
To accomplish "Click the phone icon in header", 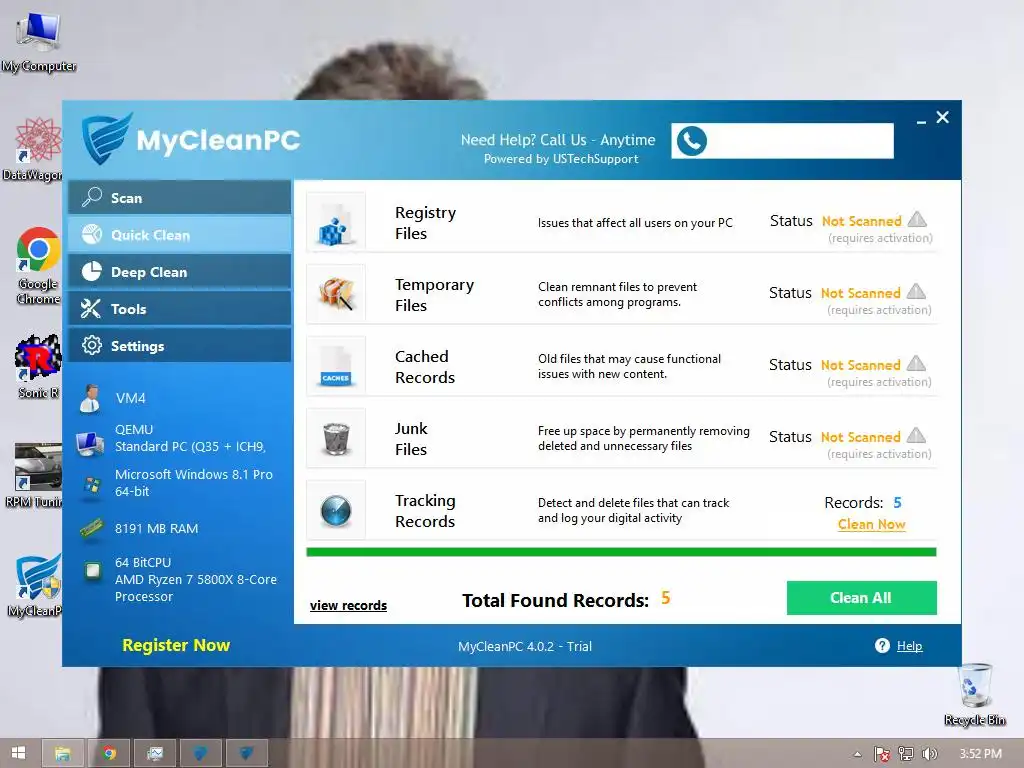I will pos(692,140).
